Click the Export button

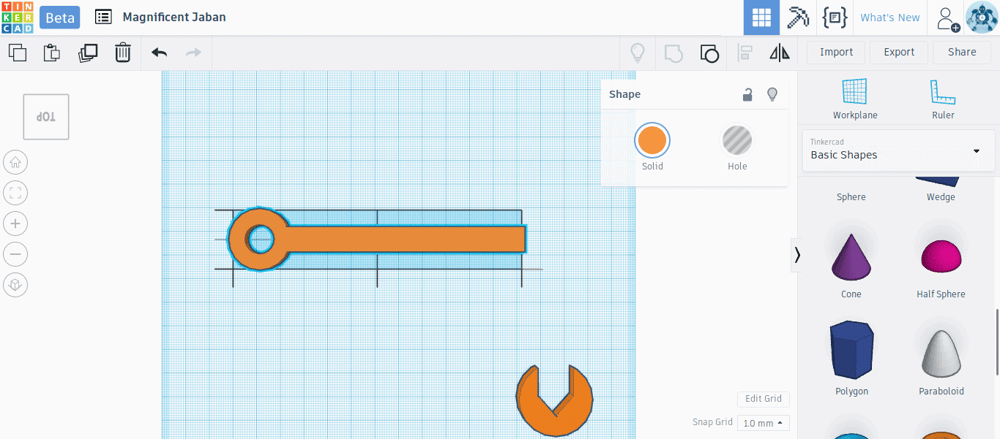pyautogui.click(x=899, y=52)
